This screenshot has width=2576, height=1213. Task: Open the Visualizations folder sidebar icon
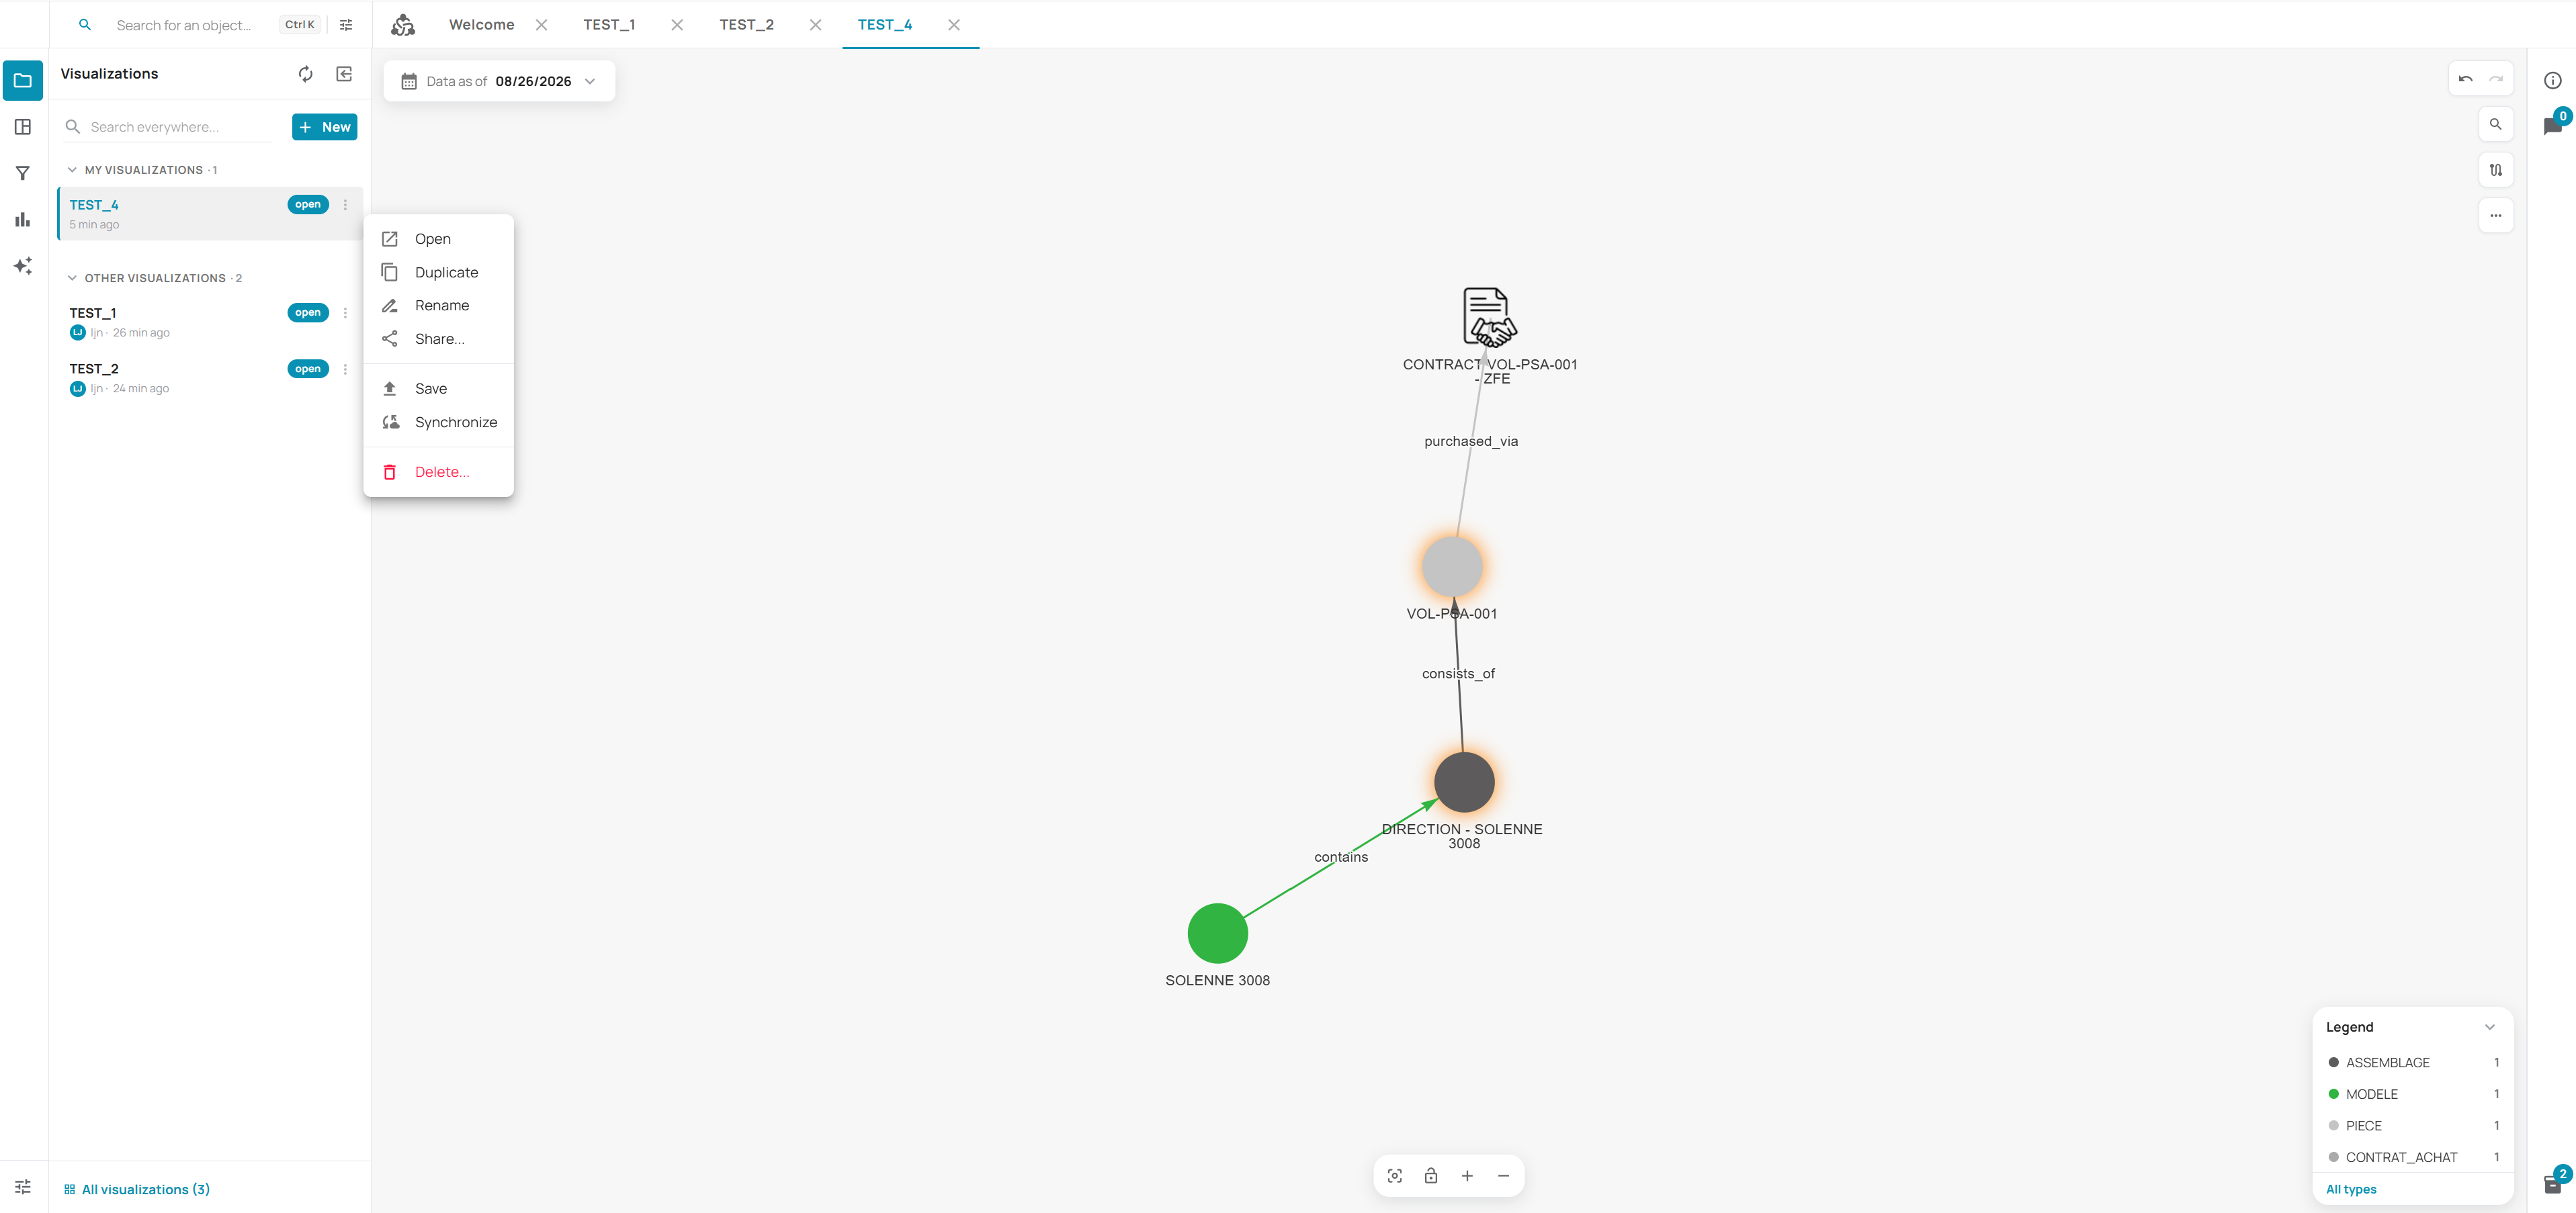(x=23, y=81)
